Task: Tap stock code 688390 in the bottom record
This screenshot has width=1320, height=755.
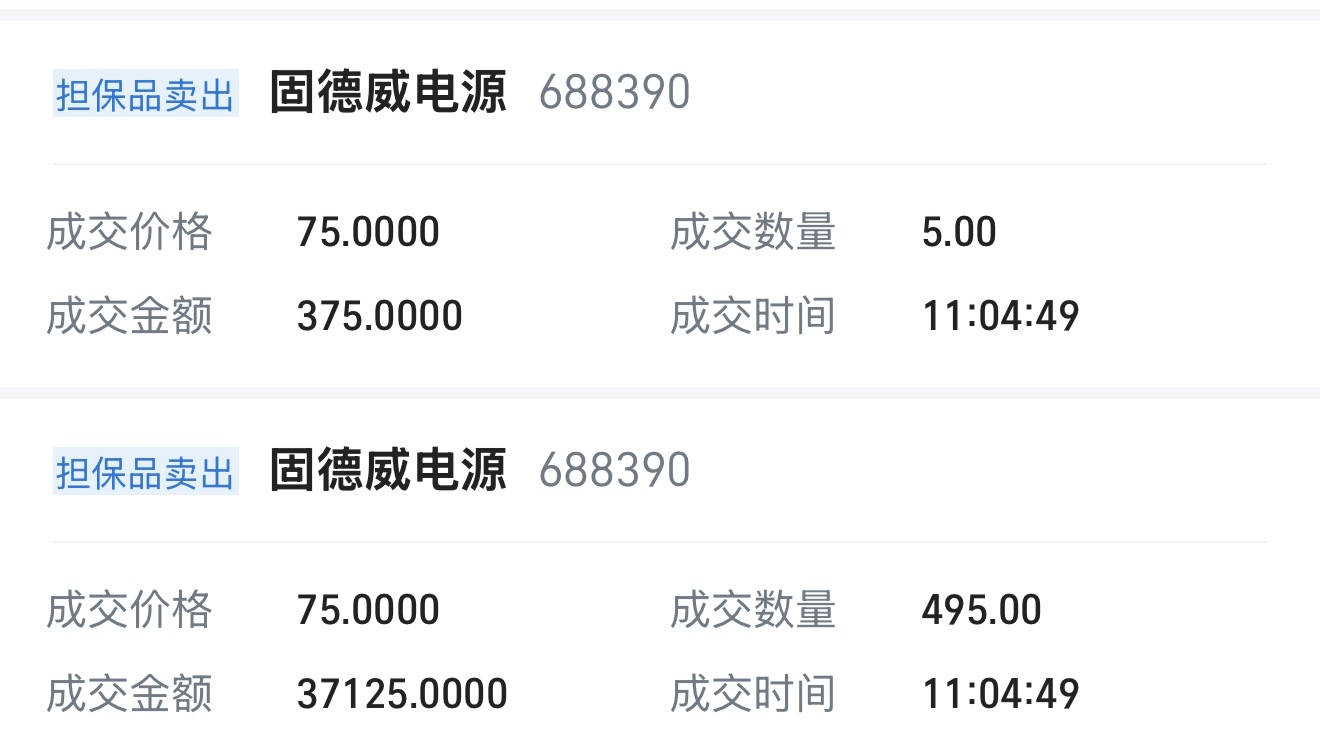Action: point(614,471)
